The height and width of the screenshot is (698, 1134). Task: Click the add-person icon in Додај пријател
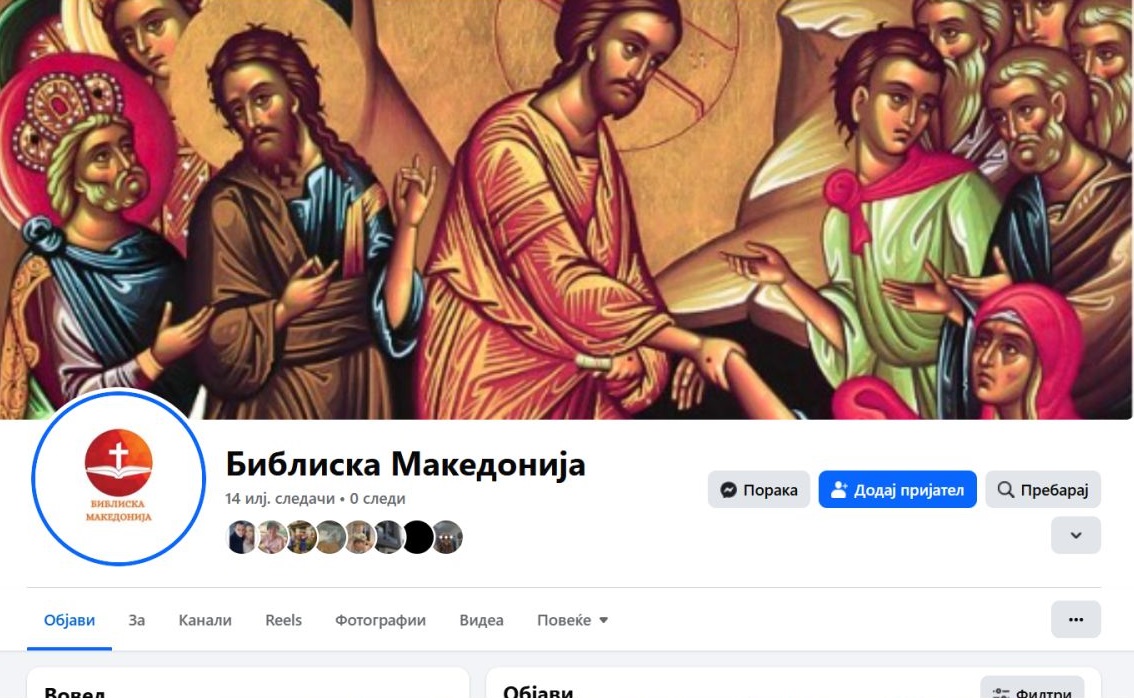[x=838, y=490]
